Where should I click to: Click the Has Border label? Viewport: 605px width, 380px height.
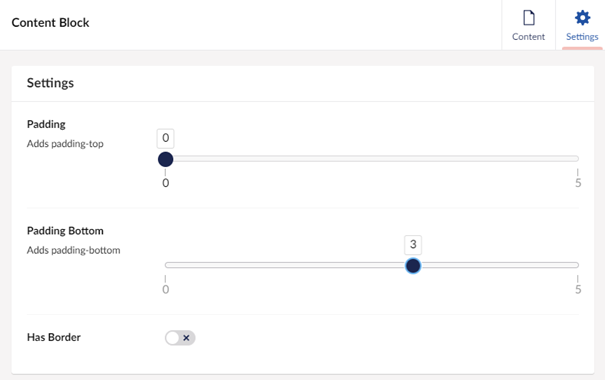coord(54,337)
